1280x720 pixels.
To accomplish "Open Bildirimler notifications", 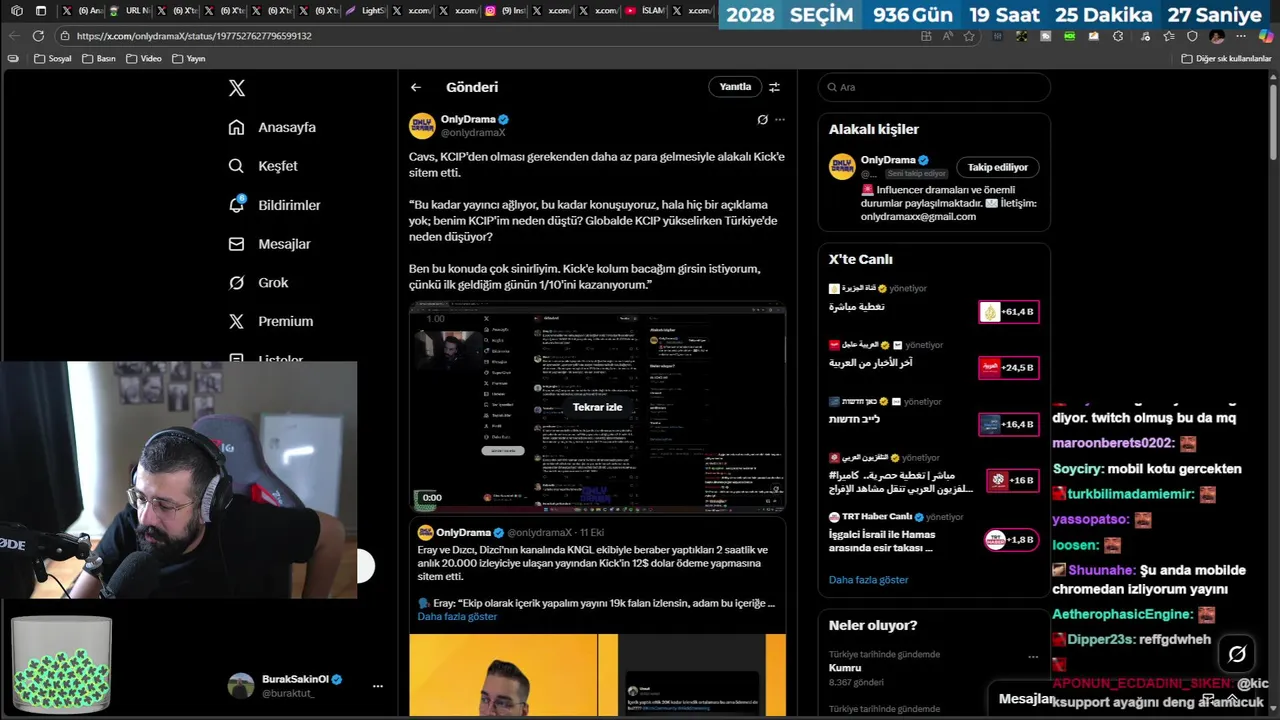I will pyautogui.click(x=274, y=205).
